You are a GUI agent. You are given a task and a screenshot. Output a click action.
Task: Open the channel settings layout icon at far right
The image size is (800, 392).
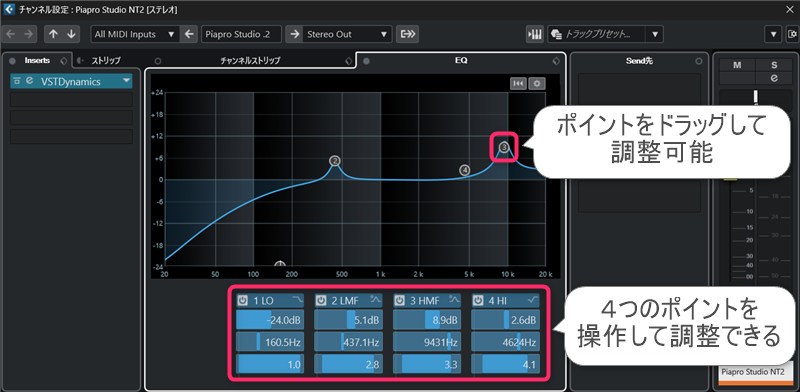(792, 34)
